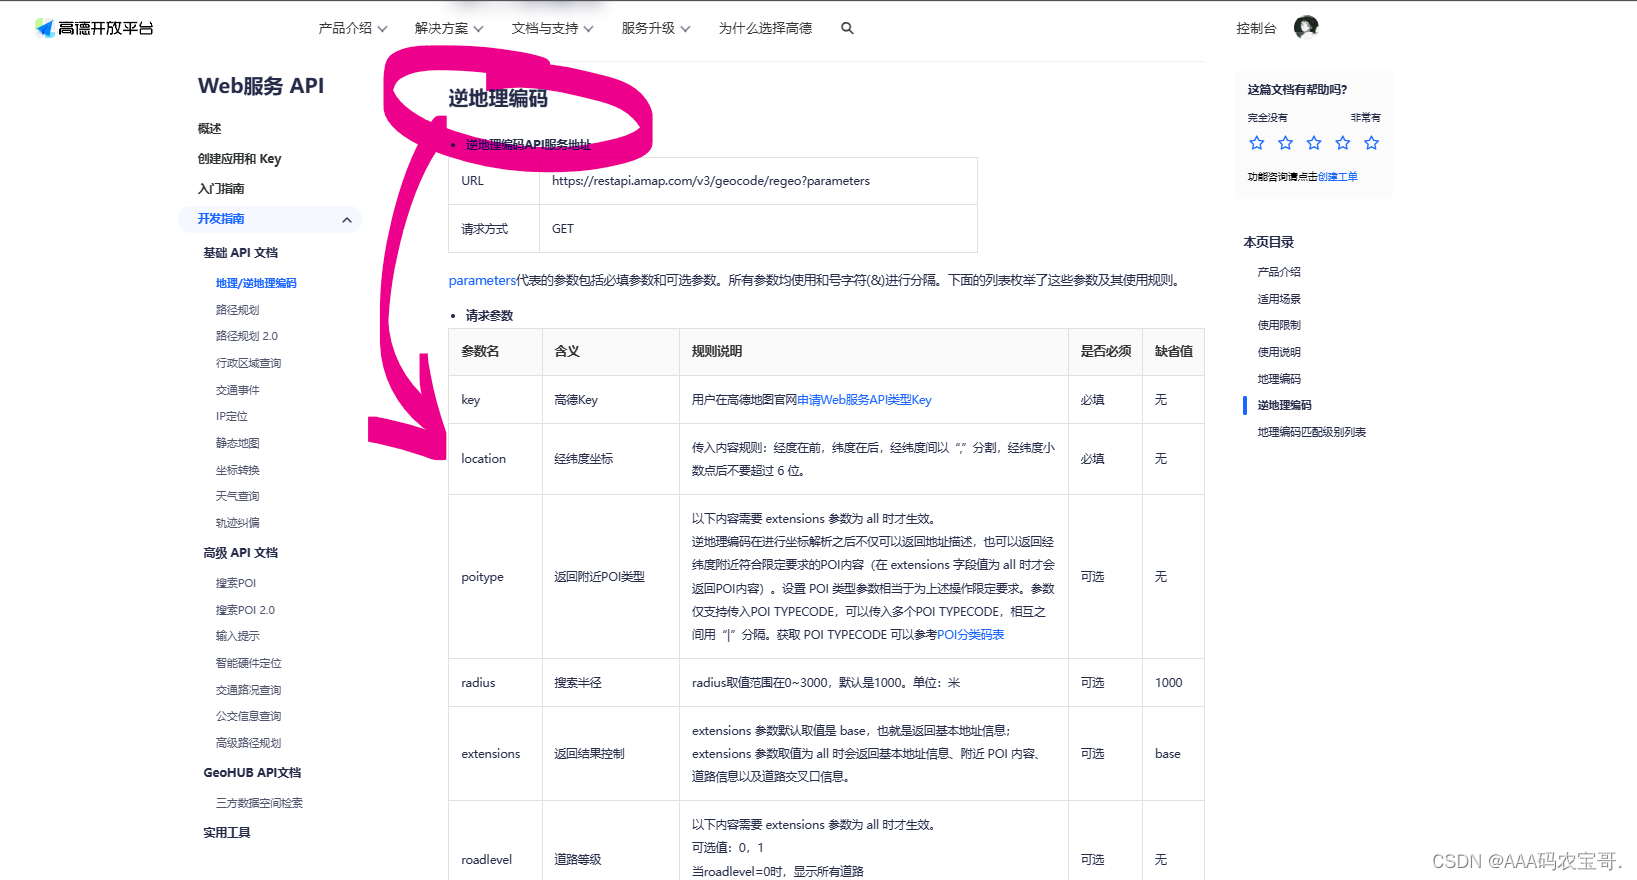Select the restapi.amap.com regeo URL text
The height and width of the screenshot is (880, 1637).
(711, 181)
